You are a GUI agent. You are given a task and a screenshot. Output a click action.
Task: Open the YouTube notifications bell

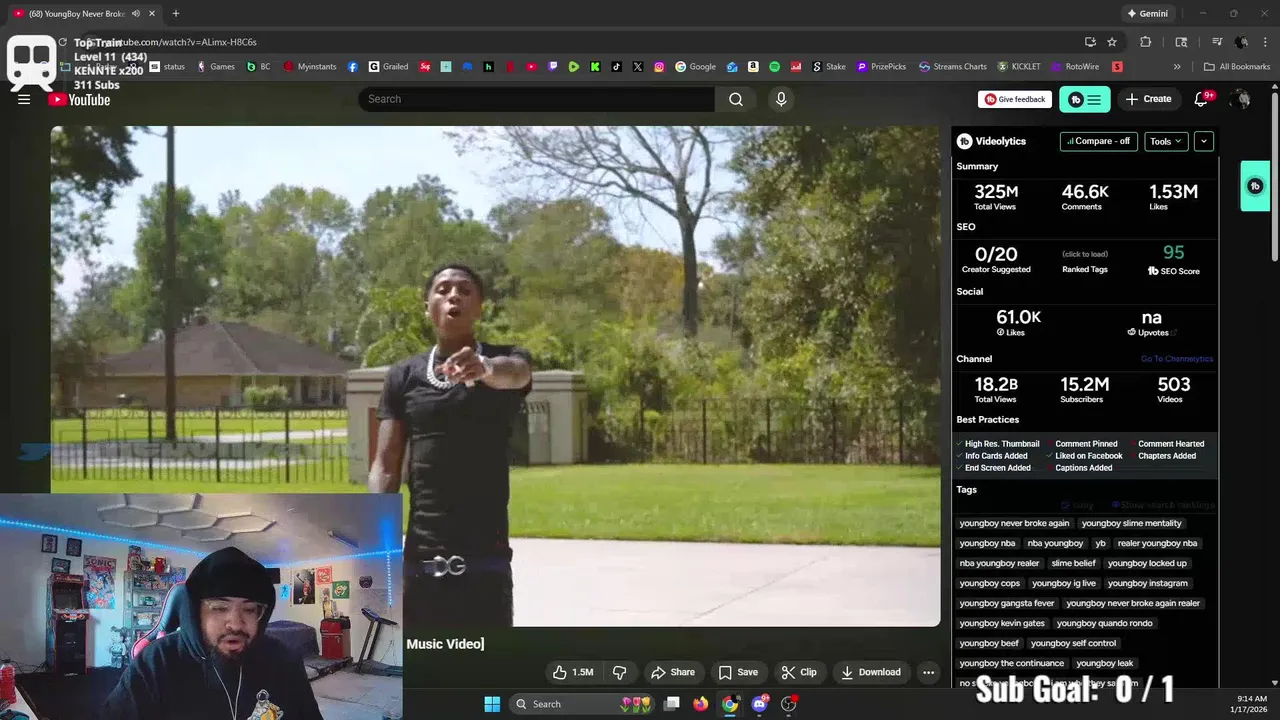click(1203, 99)
